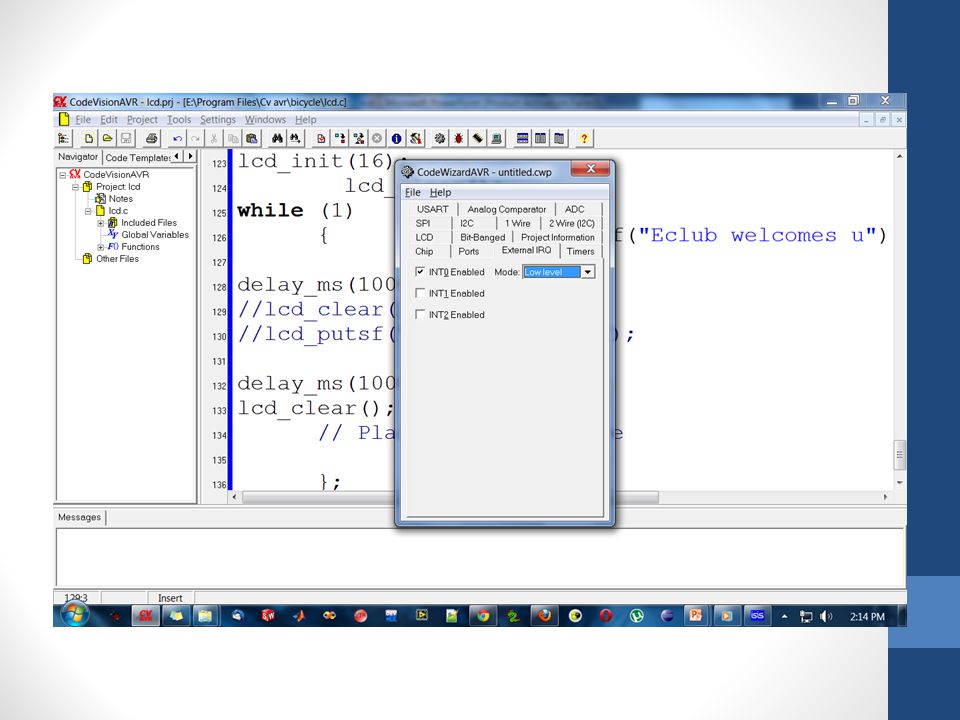Image resolution: width=960 pixels, height=720 pixels.
Task: Open the main File menu
Action: 83,119
